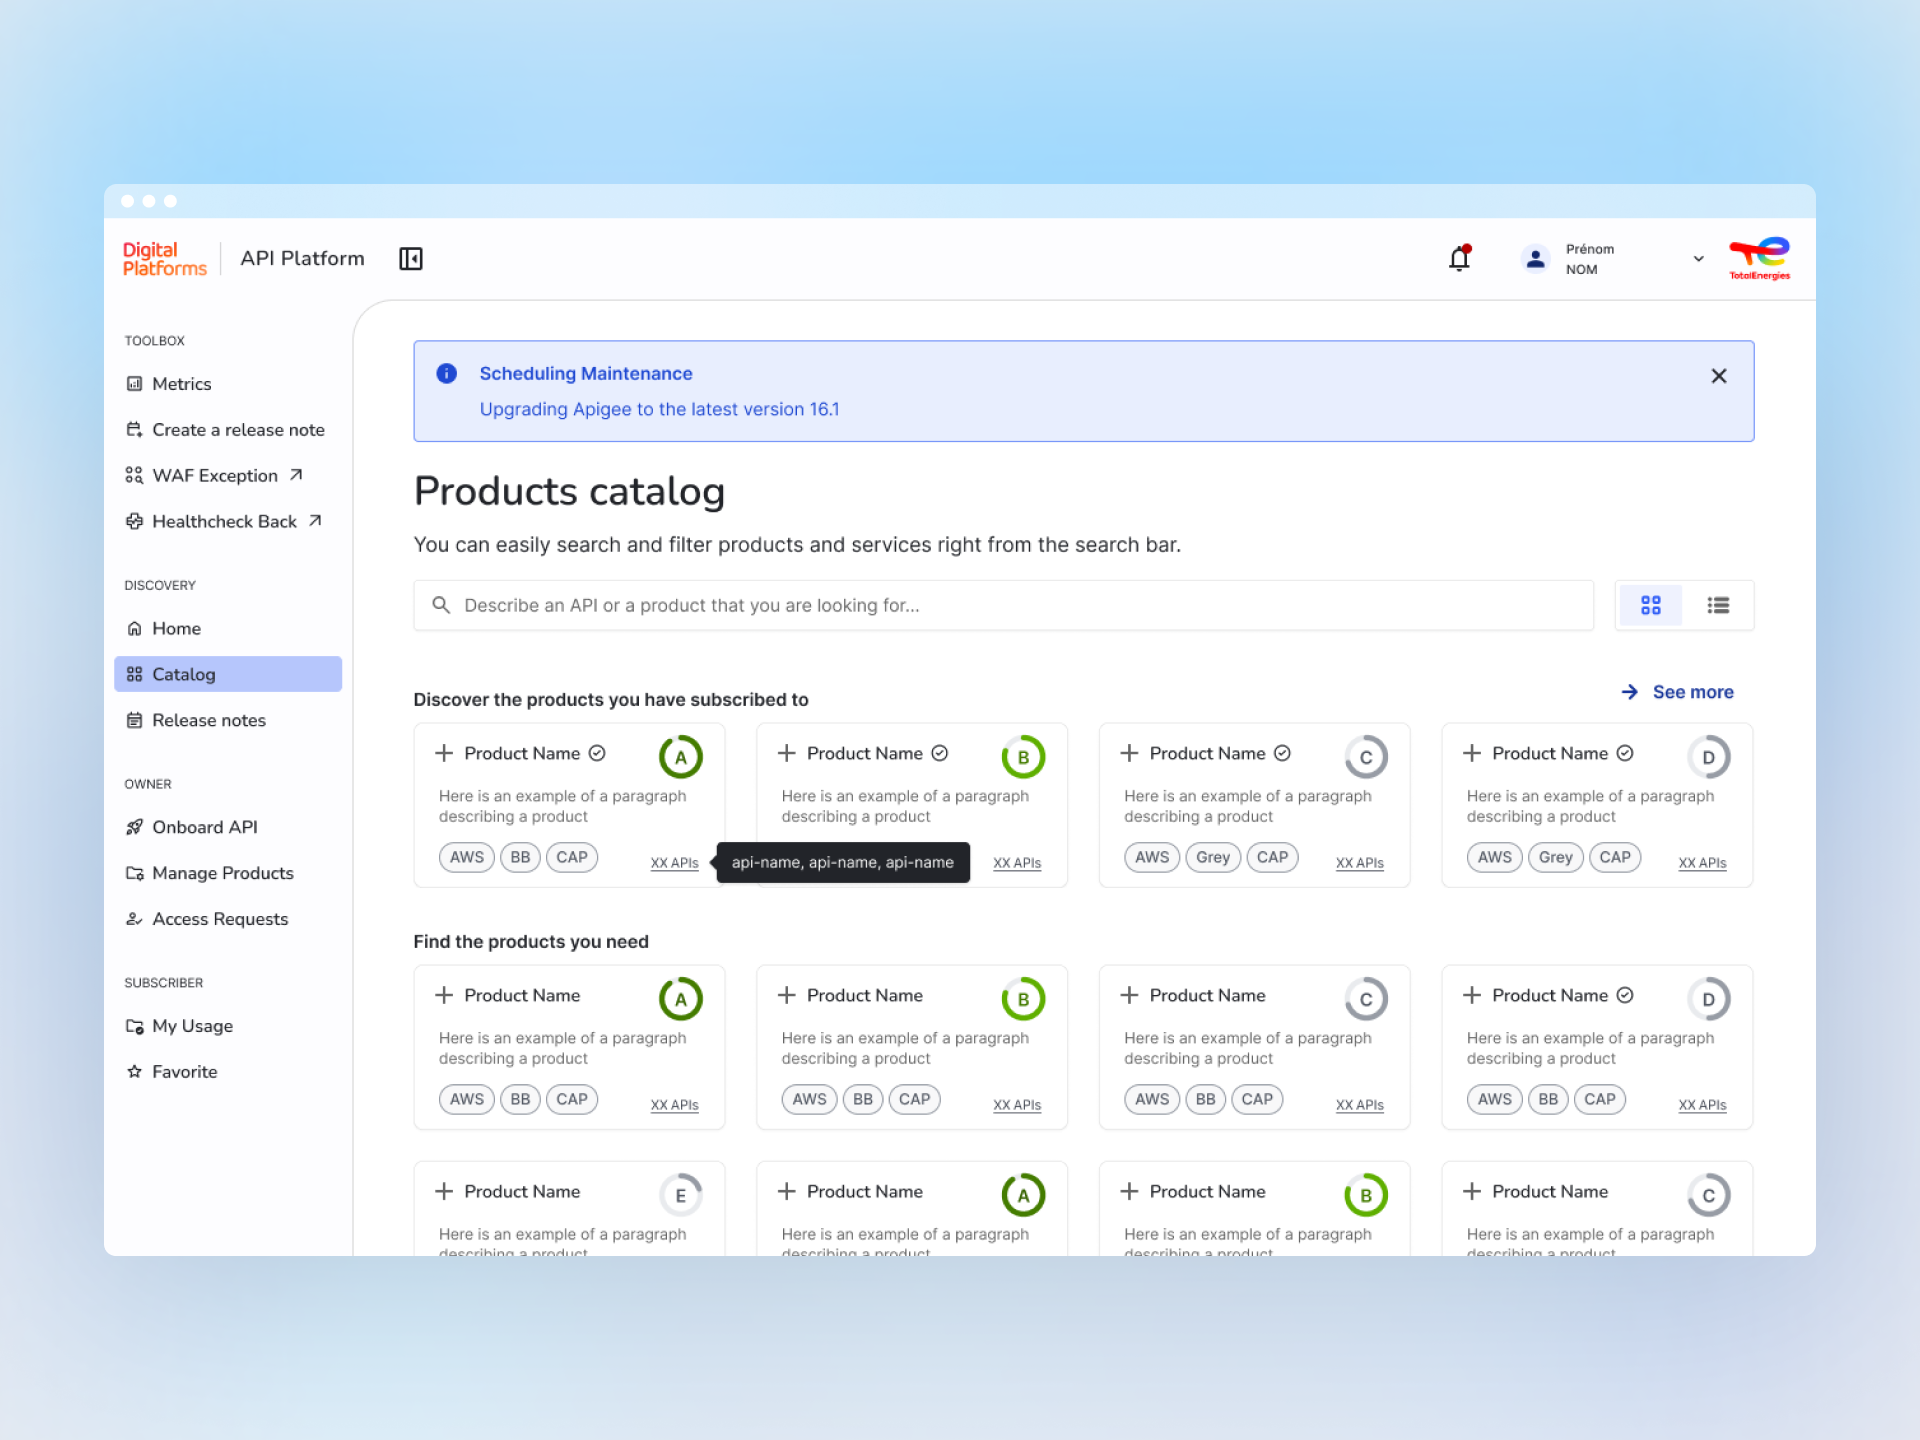Viewport: 1920px width, 1440px height.
Task: Click AWS tag on subscribed grade A card
Action: 467,857
